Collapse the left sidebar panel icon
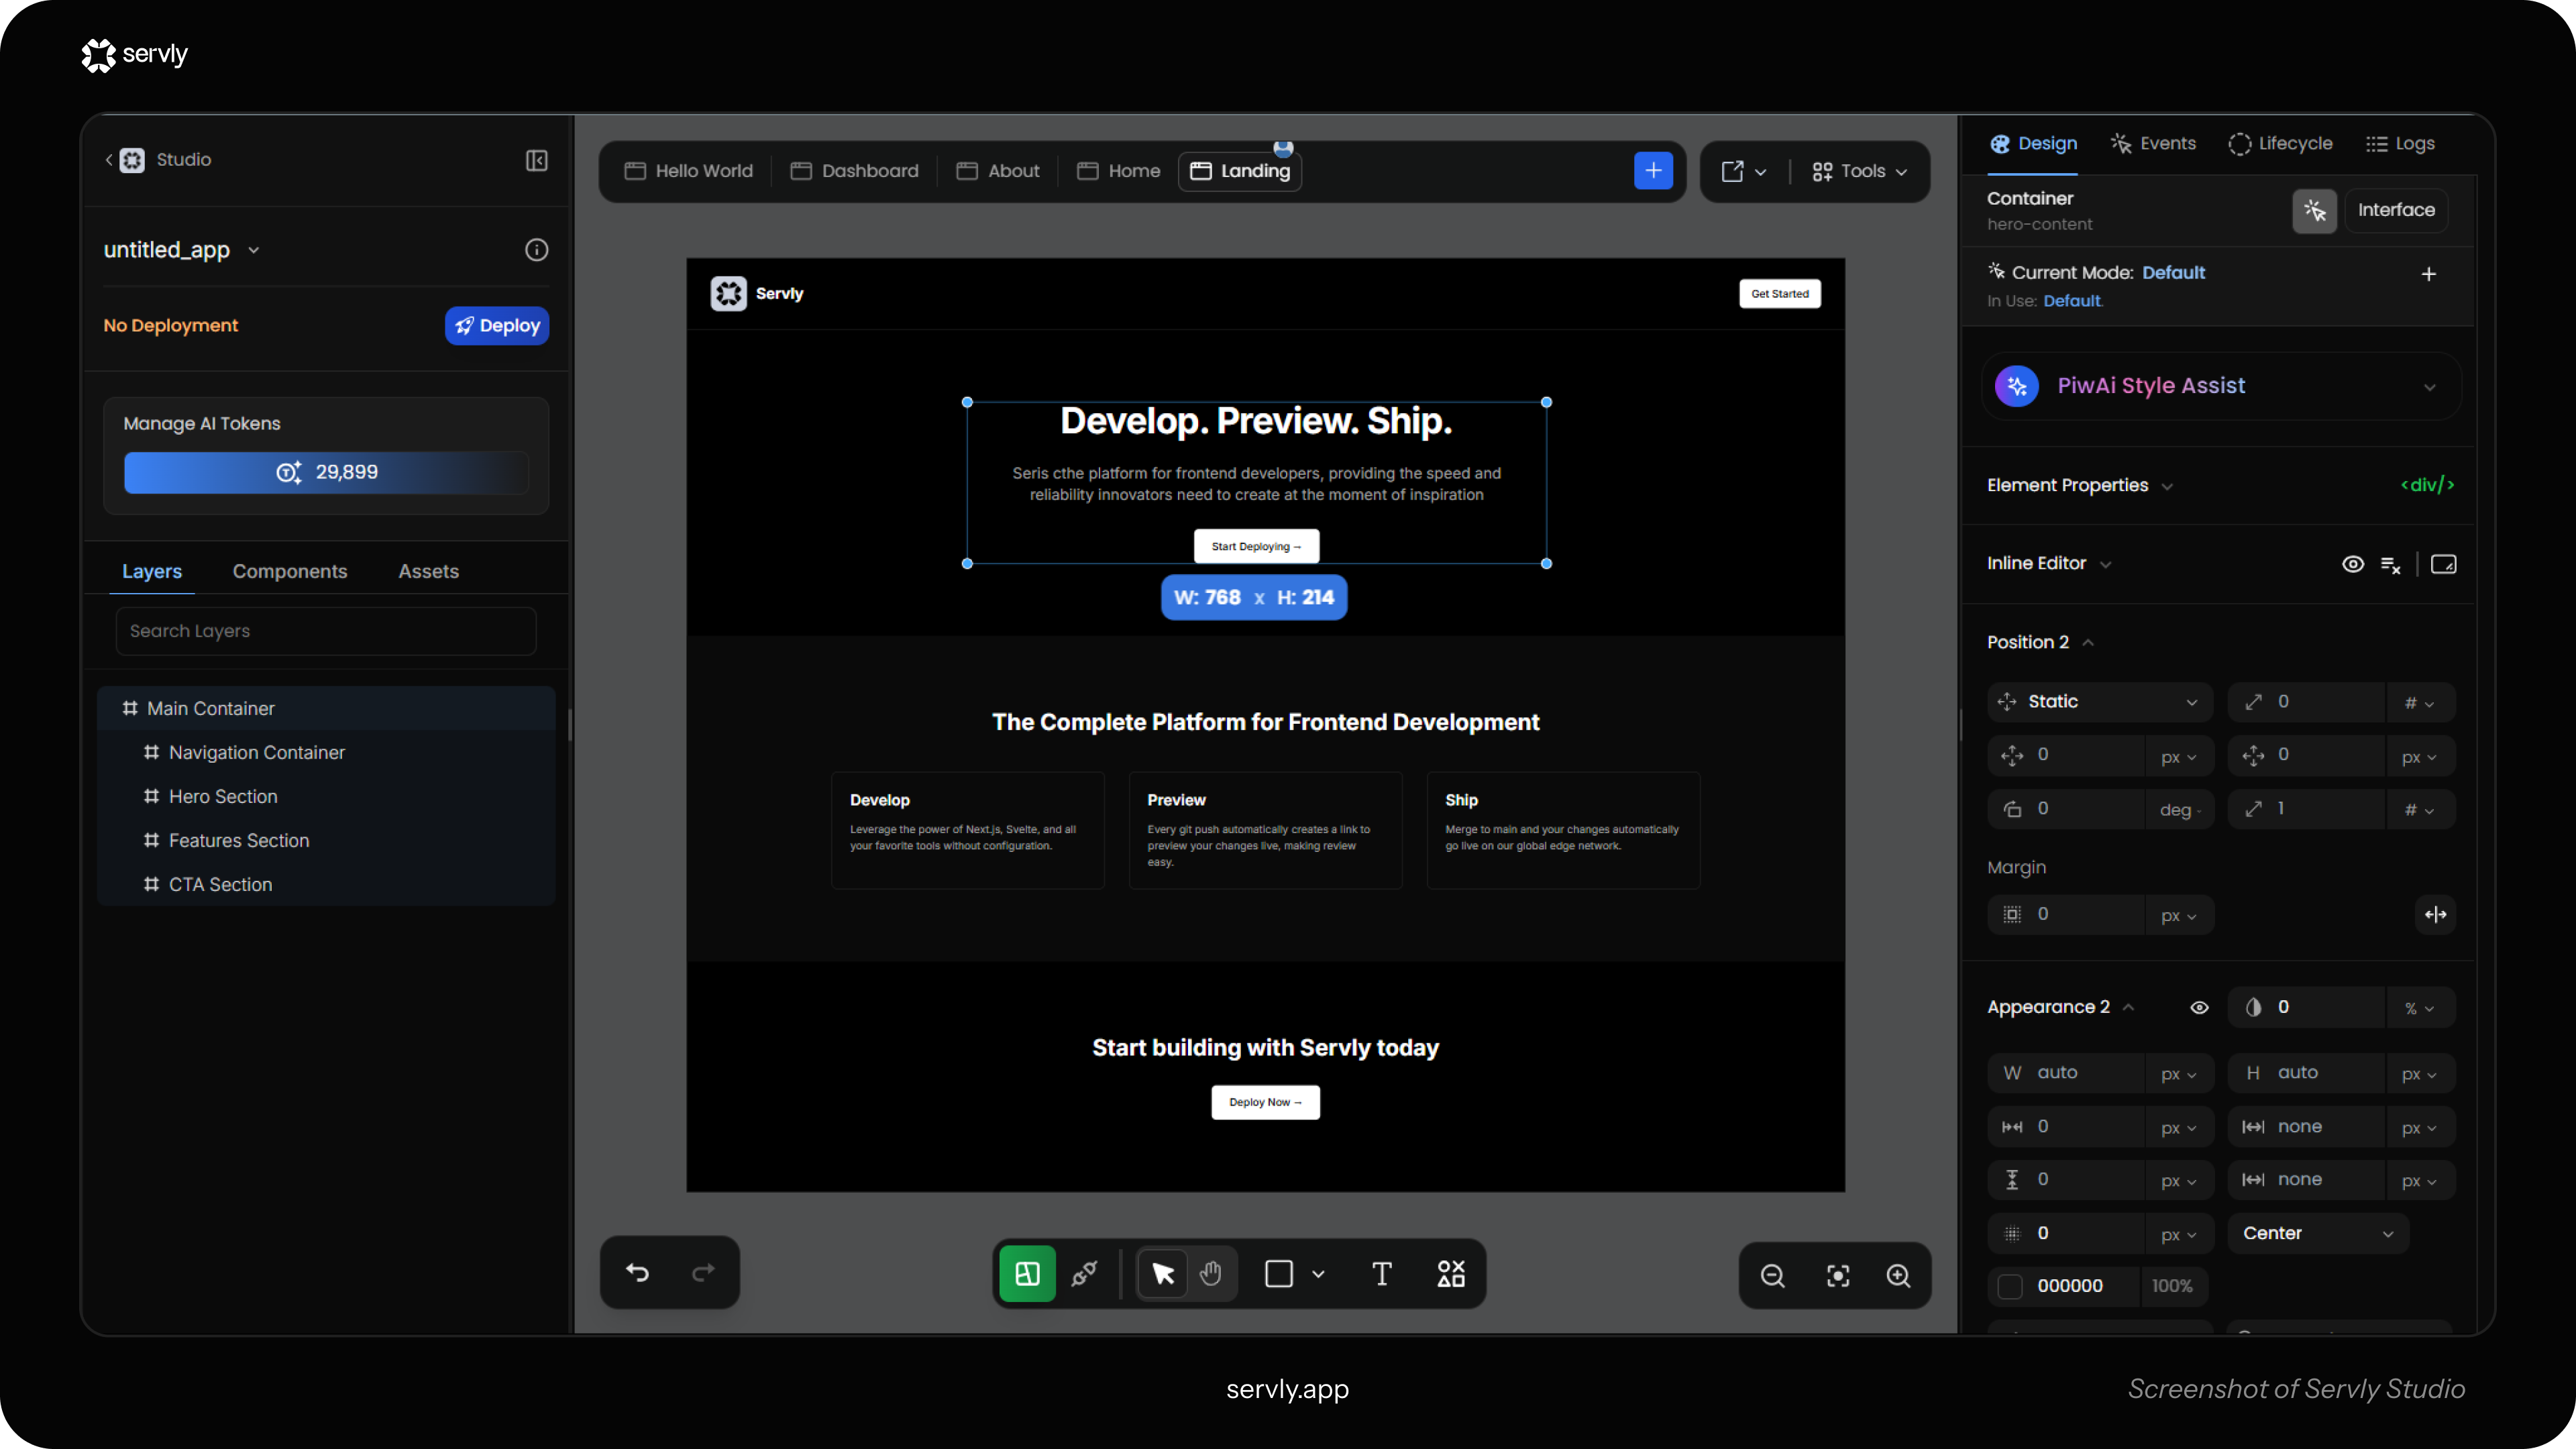This screenshot has width=2576, height=1449. click(x=537, y=160)
